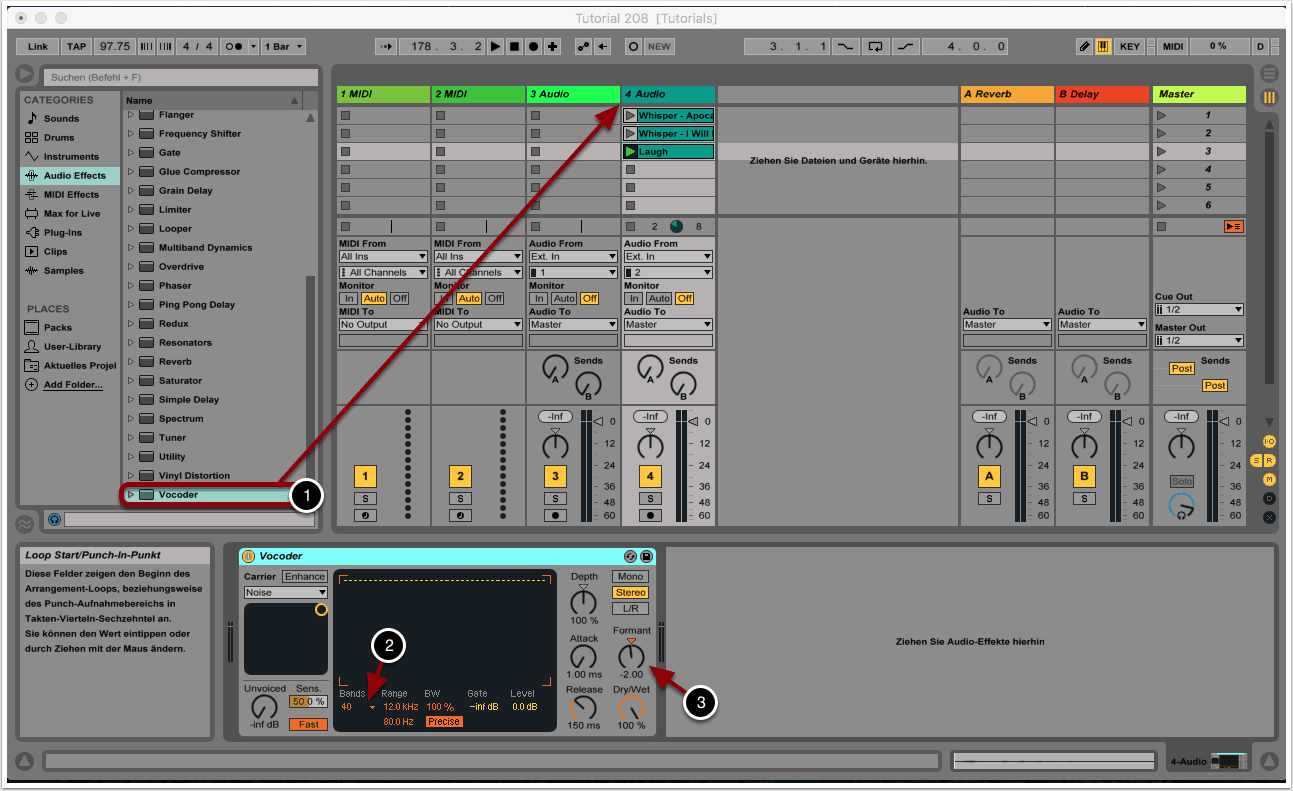The width and height of the screenshot is (1293, 791).
Task: Expand the Vocoder entry in browser list
Action: point(130,494)
